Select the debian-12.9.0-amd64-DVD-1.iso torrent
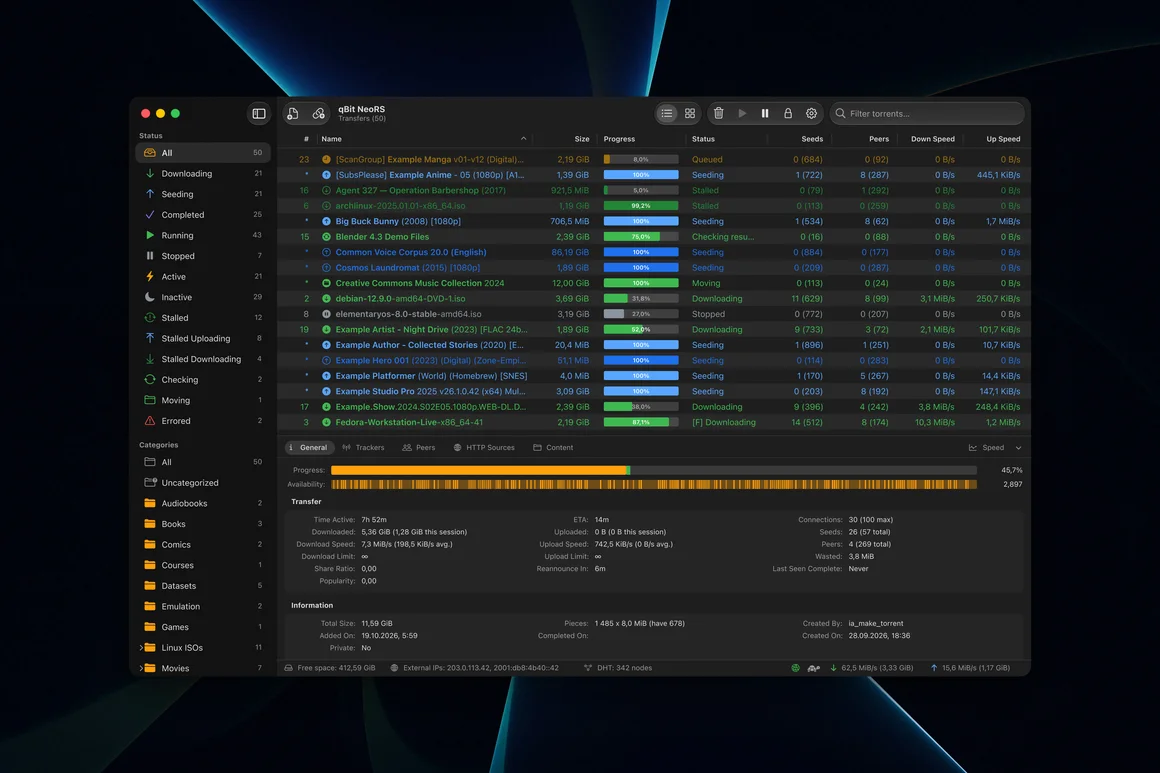This screenshot has height=773, width=1160. click(x=654, y=299)
